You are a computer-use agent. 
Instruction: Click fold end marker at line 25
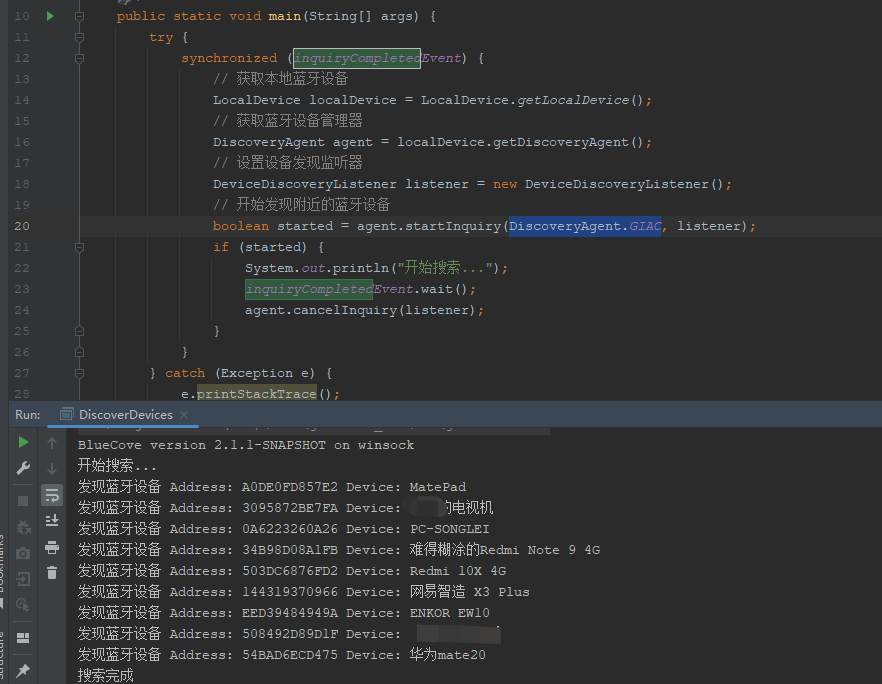79,331
